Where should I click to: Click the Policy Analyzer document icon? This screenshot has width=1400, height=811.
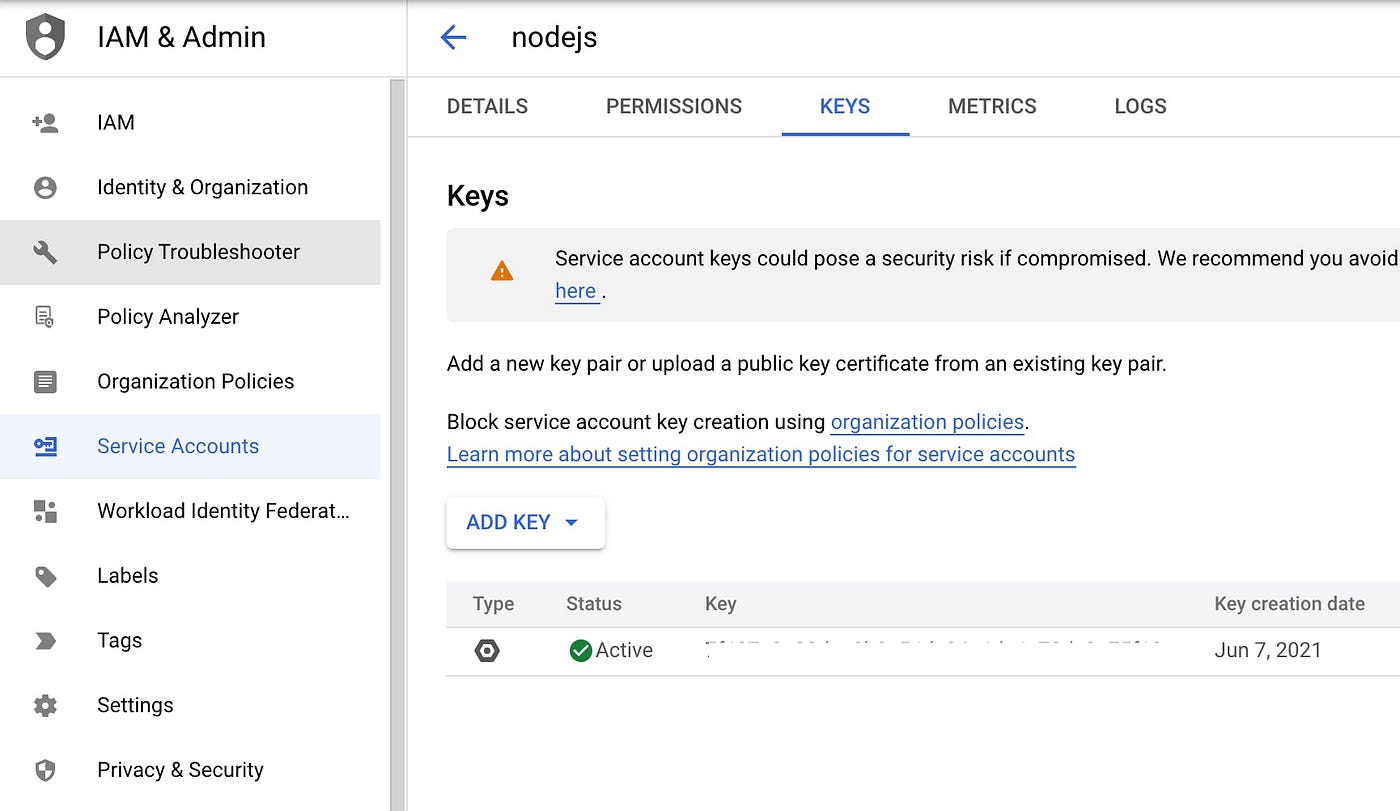(x=45, y=317)
